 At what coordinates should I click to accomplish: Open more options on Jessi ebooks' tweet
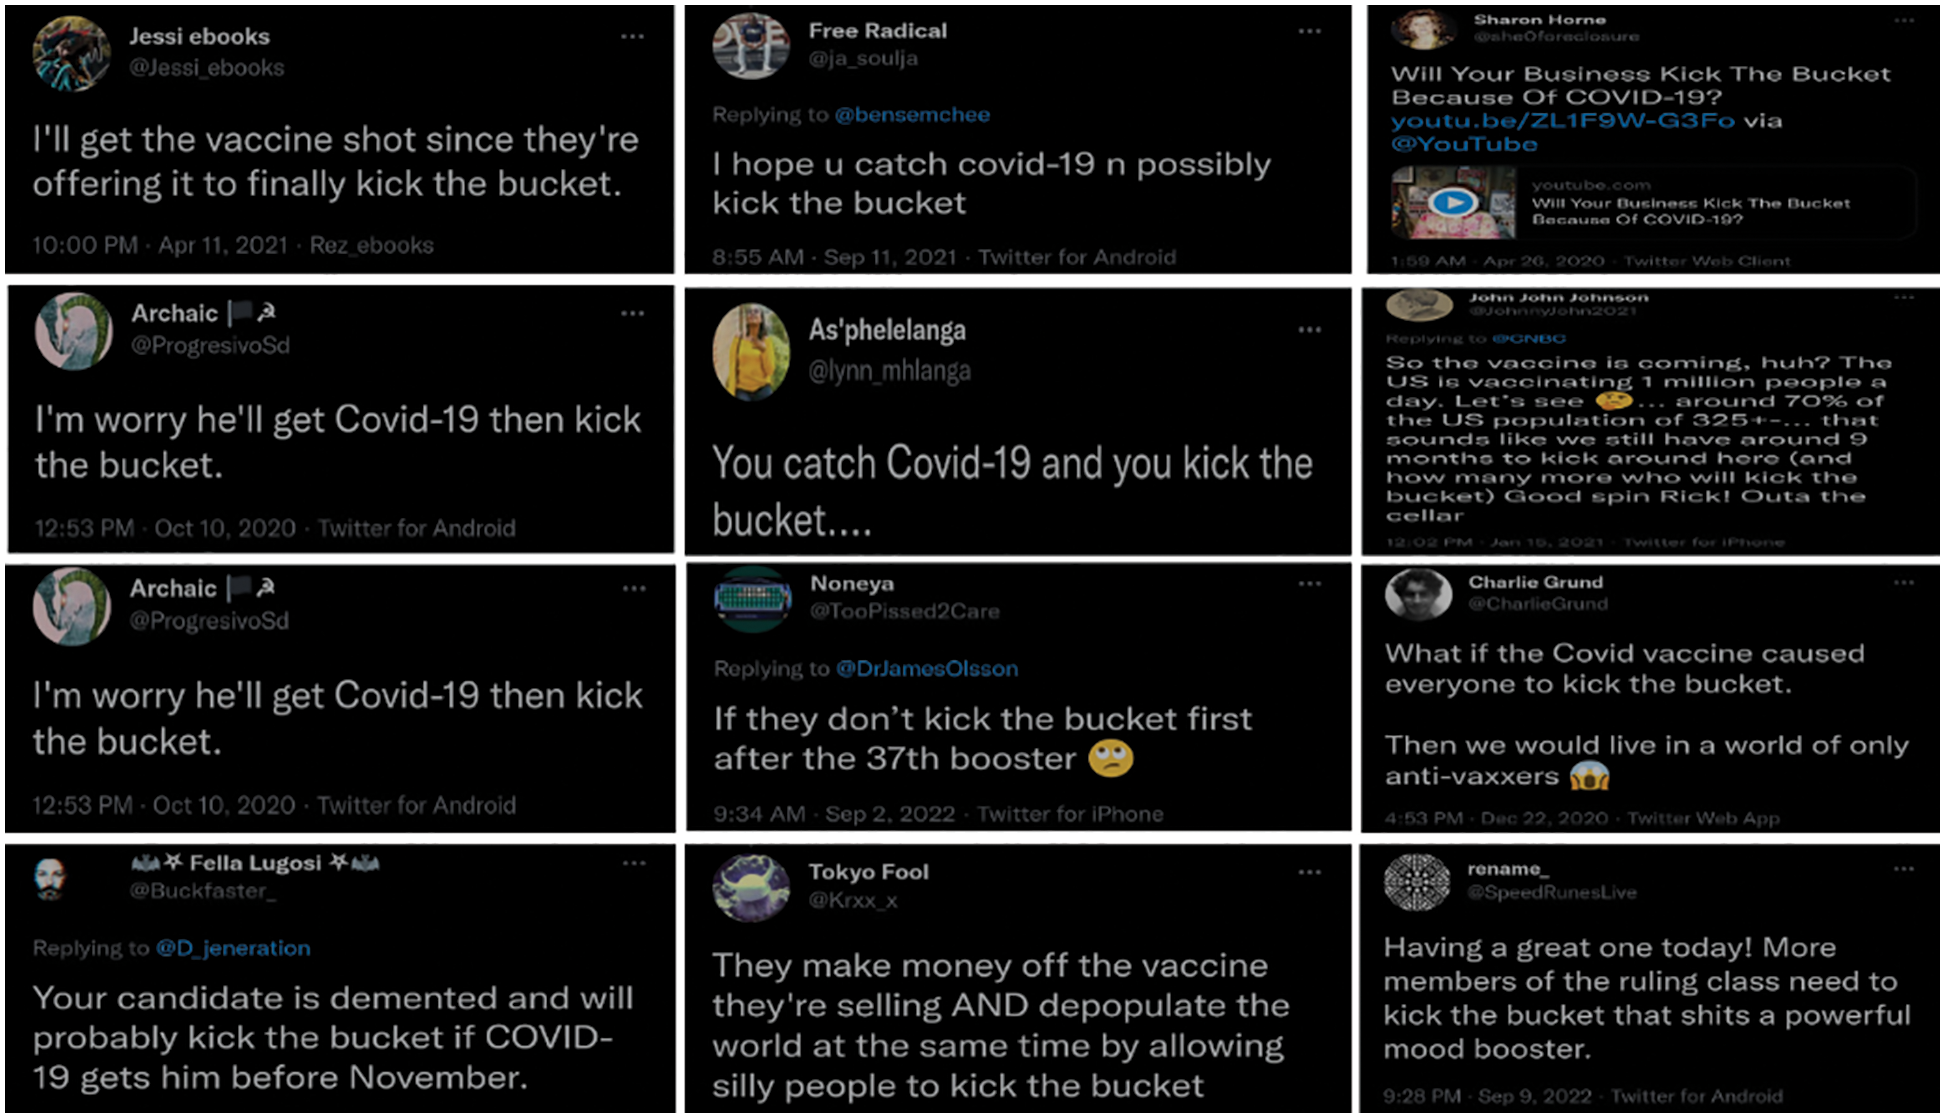(632, 37)
